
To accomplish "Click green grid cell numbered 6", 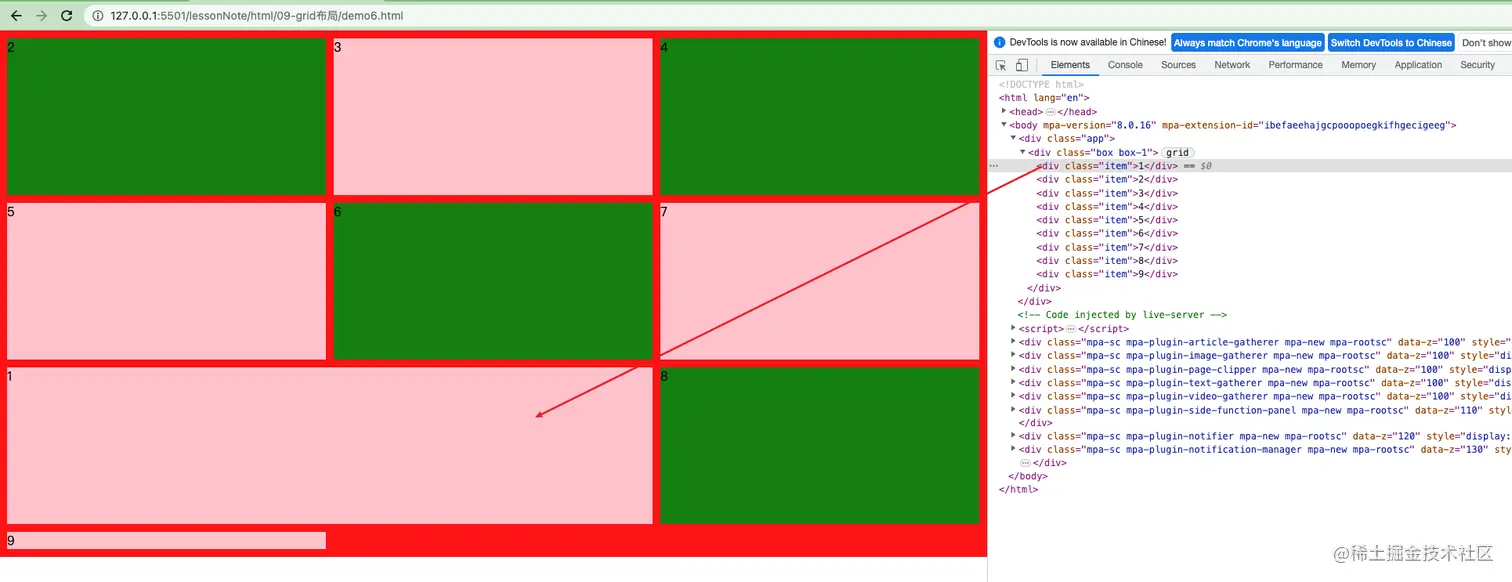I will click(493, 281).
